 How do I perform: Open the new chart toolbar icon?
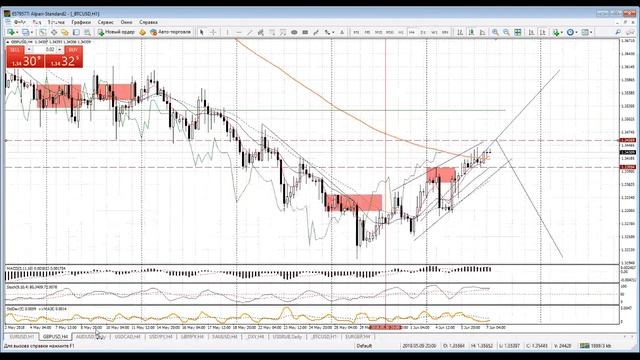[x=11, y=32]
